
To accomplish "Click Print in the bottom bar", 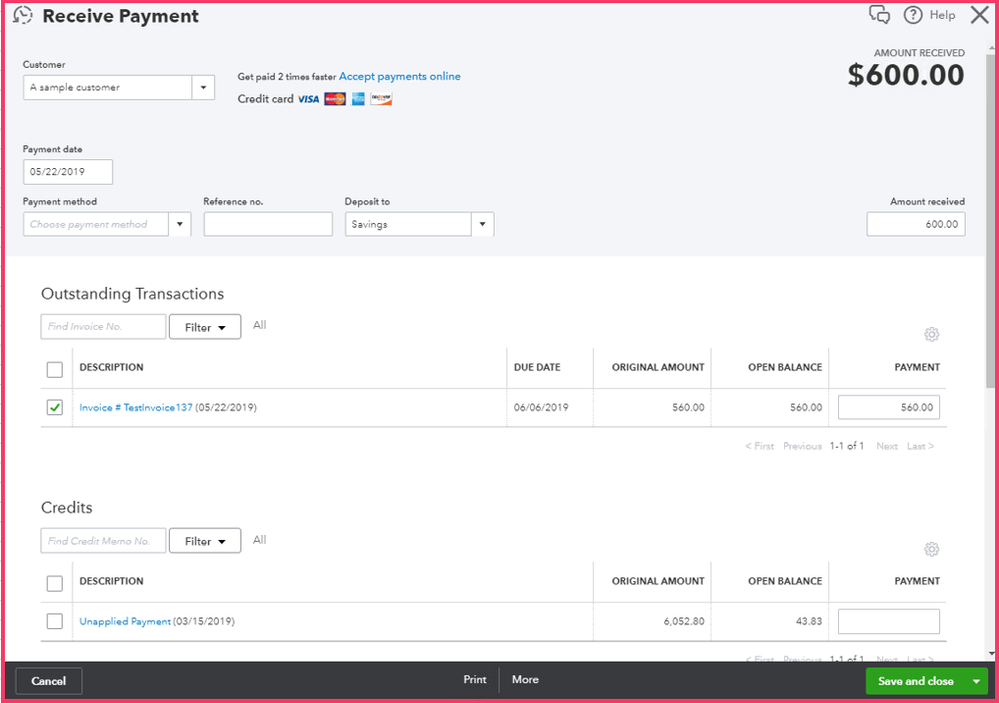I will 475,679.
